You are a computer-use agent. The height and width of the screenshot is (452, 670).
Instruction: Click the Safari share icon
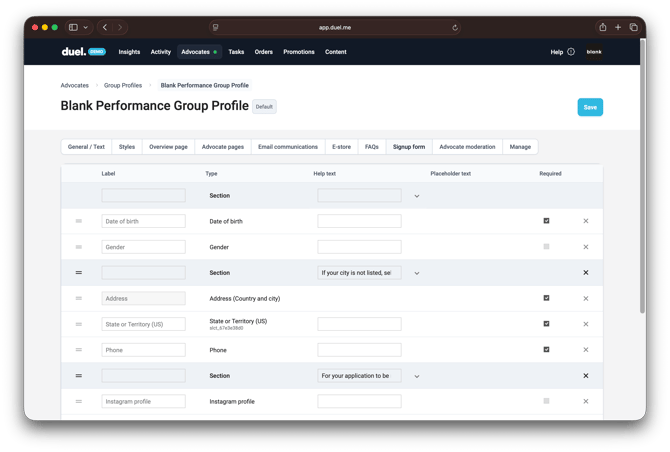click(x=603, y=28)
